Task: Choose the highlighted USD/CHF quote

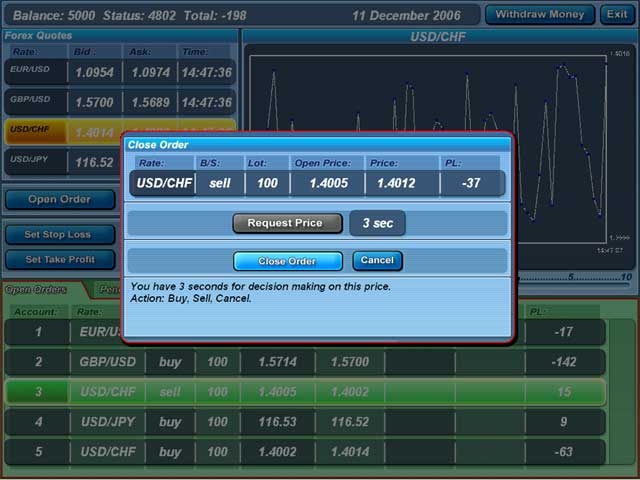Action: [x=60, y=131]
